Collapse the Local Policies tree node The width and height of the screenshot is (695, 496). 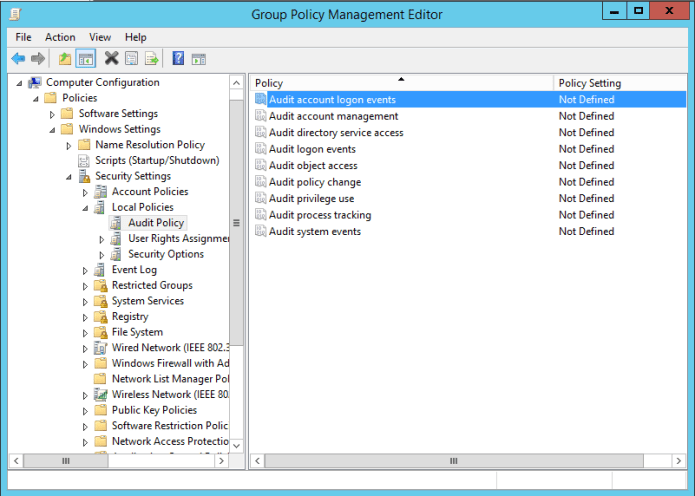click(85, 208)
